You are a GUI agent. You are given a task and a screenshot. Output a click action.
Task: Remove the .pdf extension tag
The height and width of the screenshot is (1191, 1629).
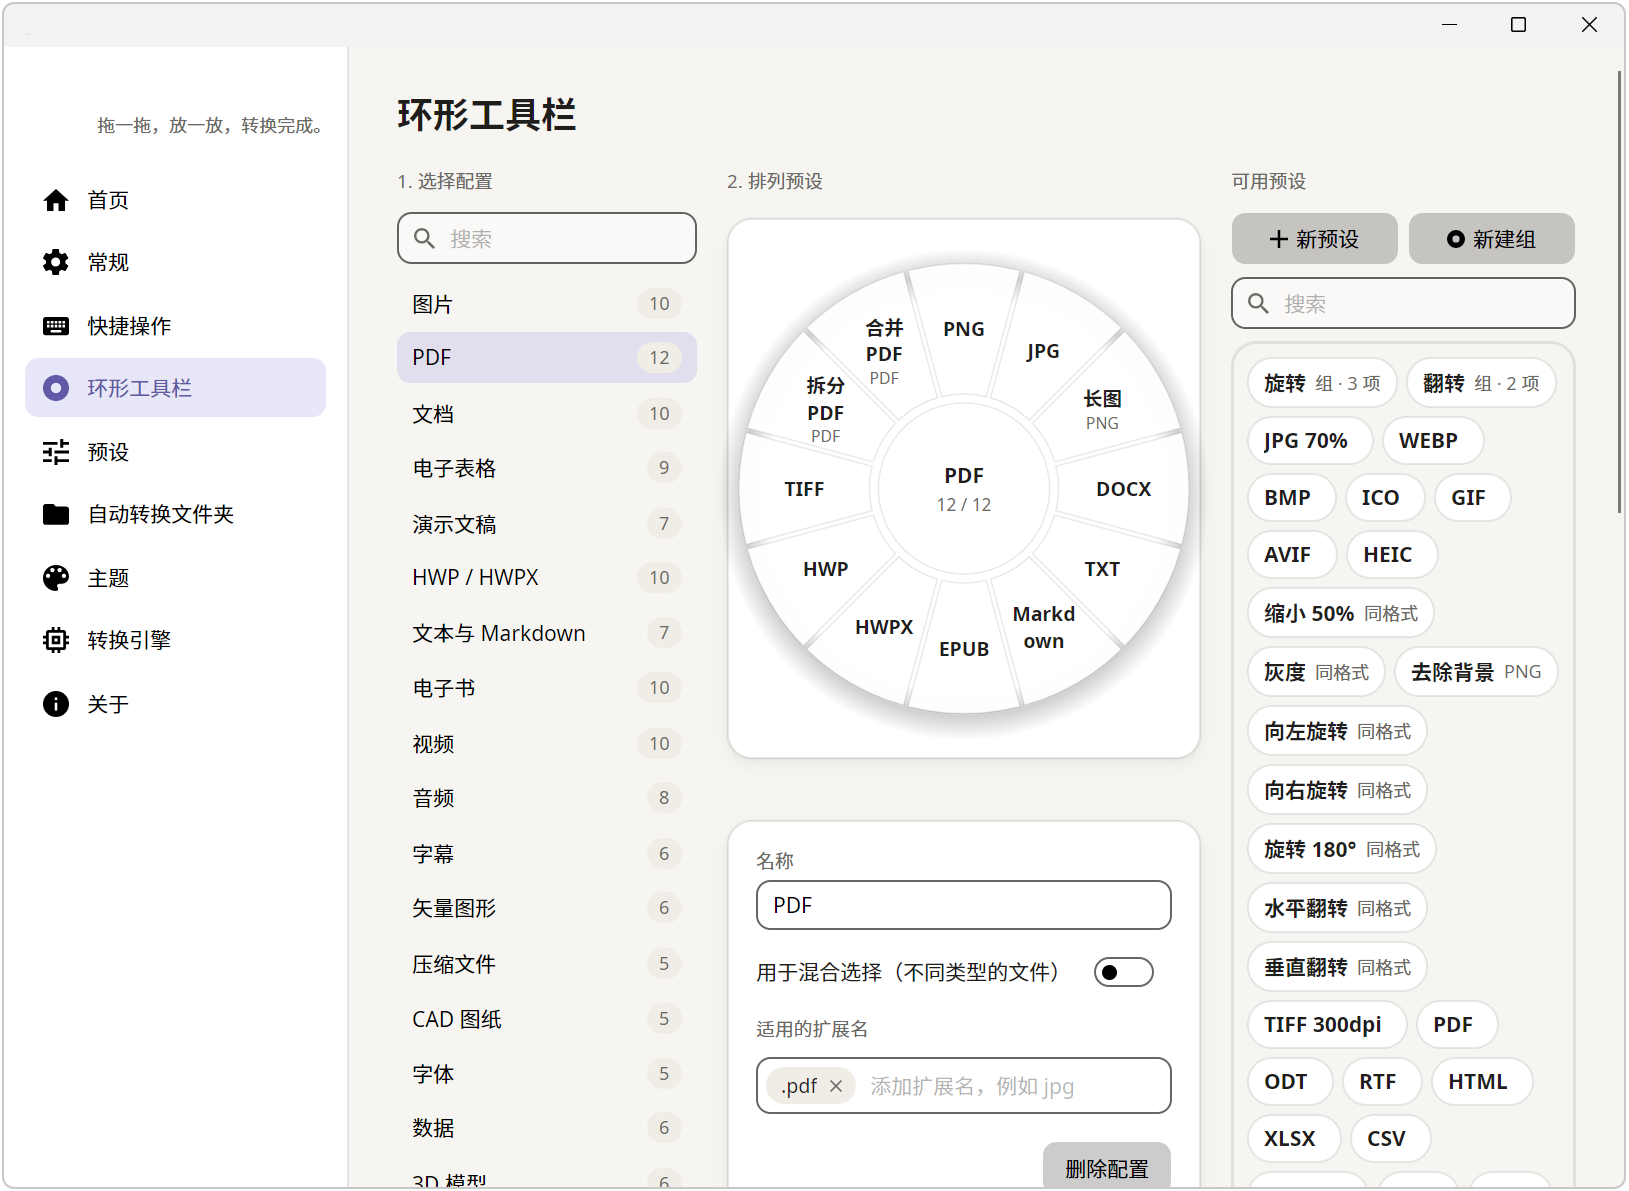(836, 1086)
